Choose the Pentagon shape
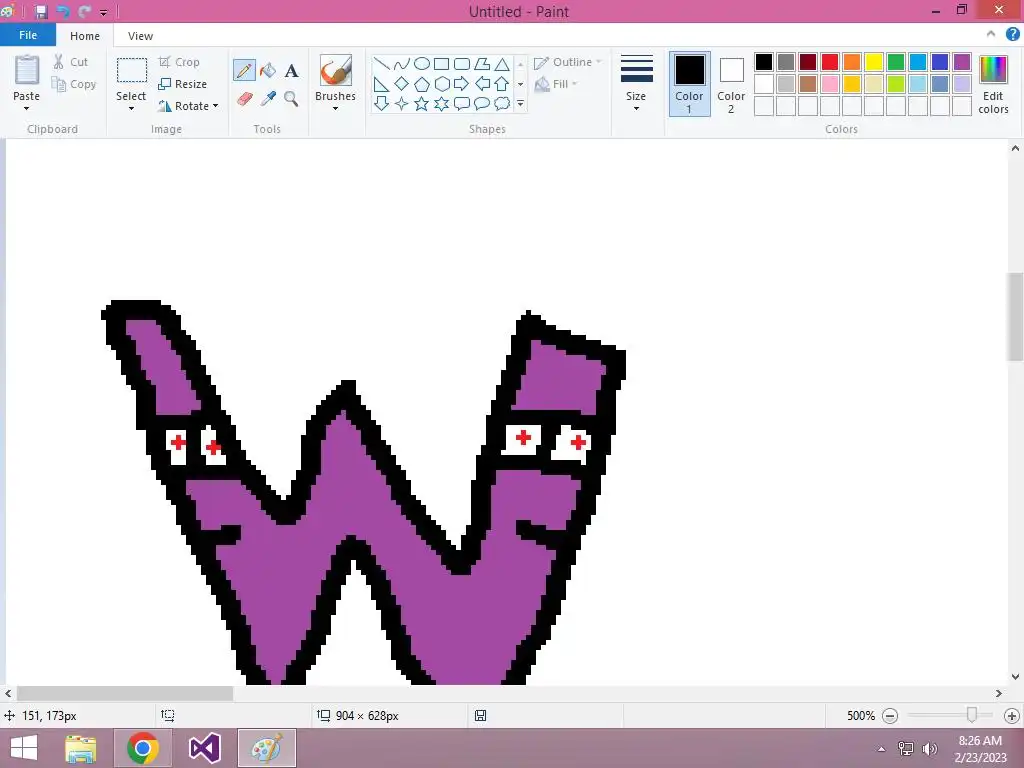Screen dimensions: 1024x768 pyautogui.click(x=422, y=84)
